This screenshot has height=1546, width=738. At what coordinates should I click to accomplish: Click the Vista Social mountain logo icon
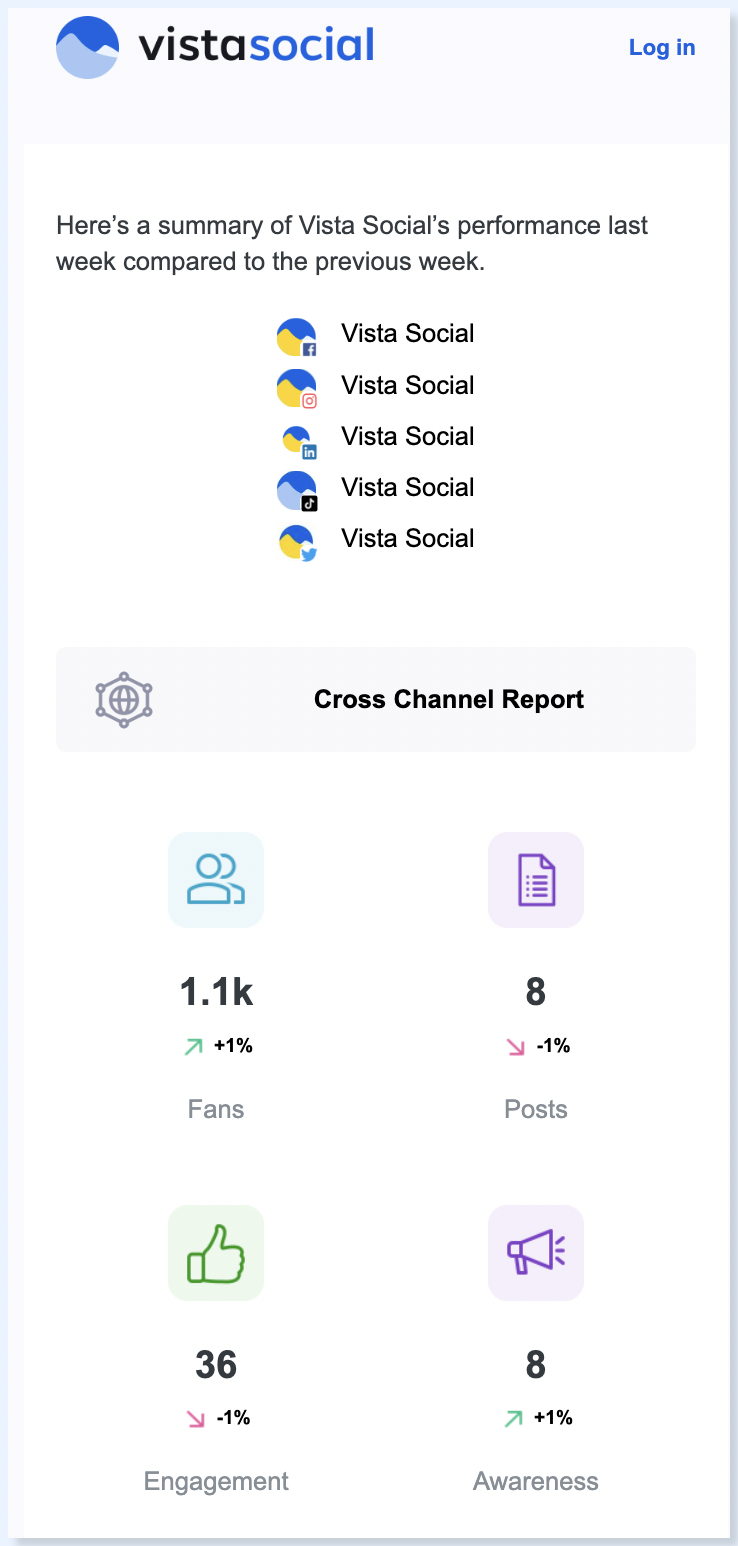[87, 47]
